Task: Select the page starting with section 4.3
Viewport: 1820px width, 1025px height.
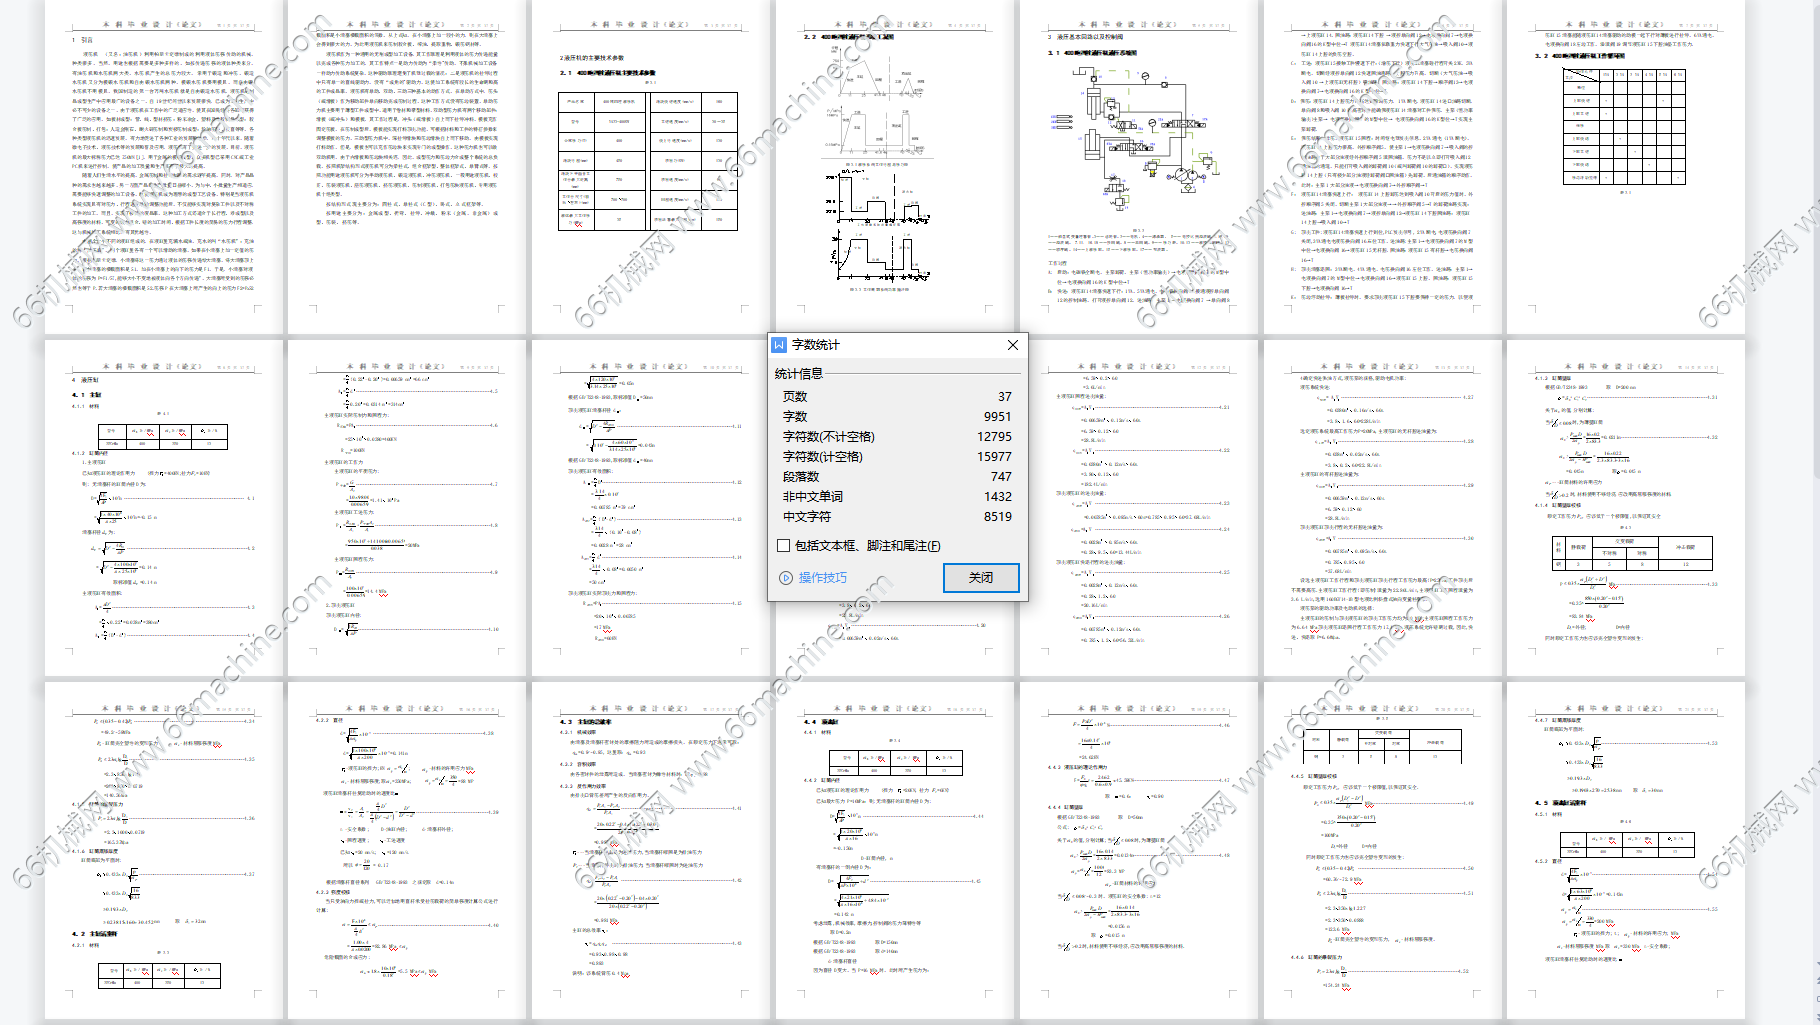Action: coord(650,850)
